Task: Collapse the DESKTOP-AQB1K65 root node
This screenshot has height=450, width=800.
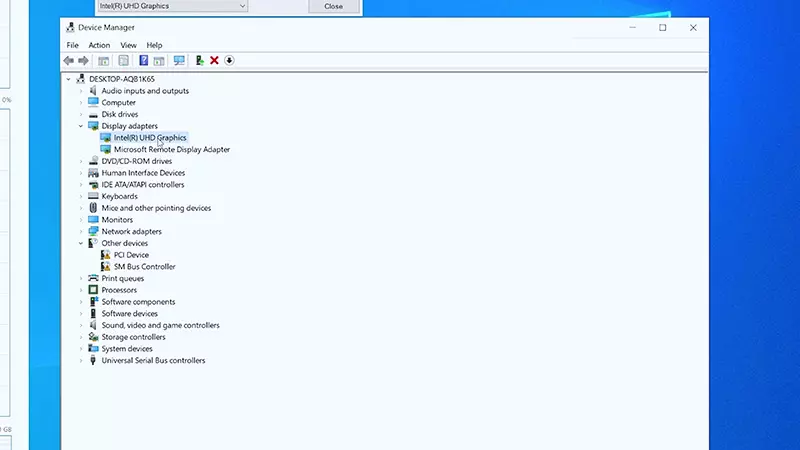Action: pos(68,79)
